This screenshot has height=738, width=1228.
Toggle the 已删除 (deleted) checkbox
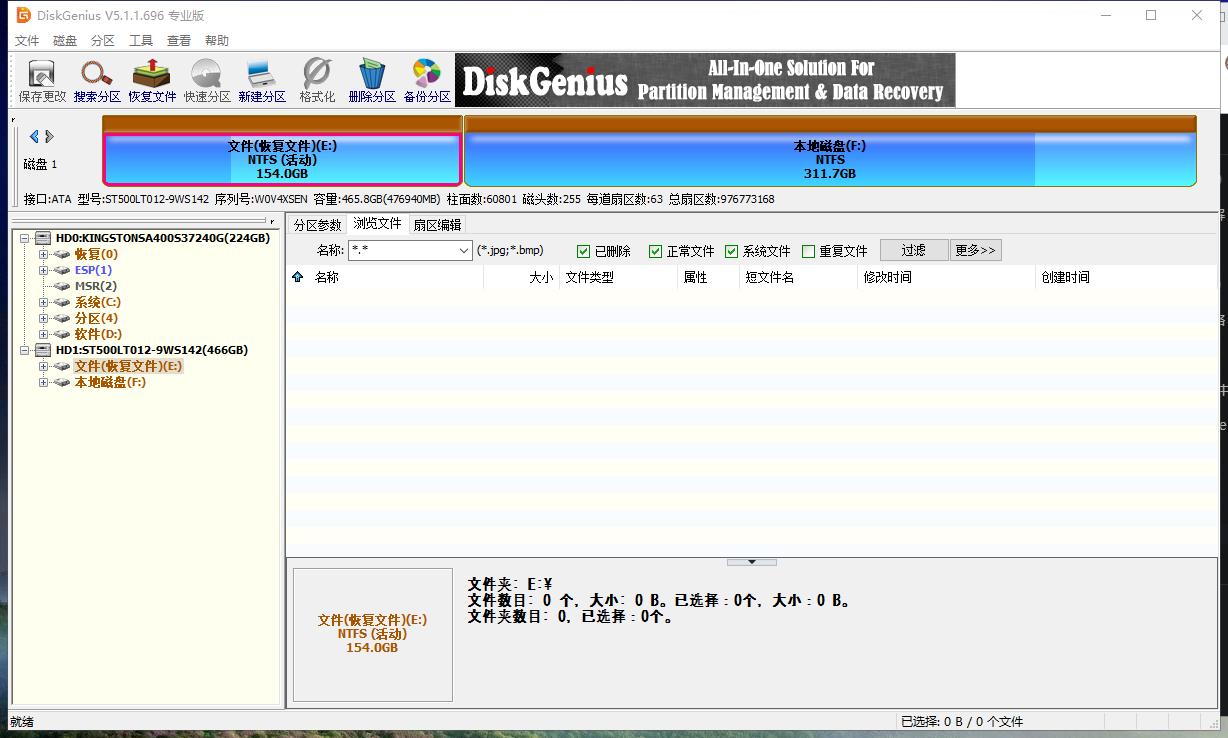tap(584, 251)
